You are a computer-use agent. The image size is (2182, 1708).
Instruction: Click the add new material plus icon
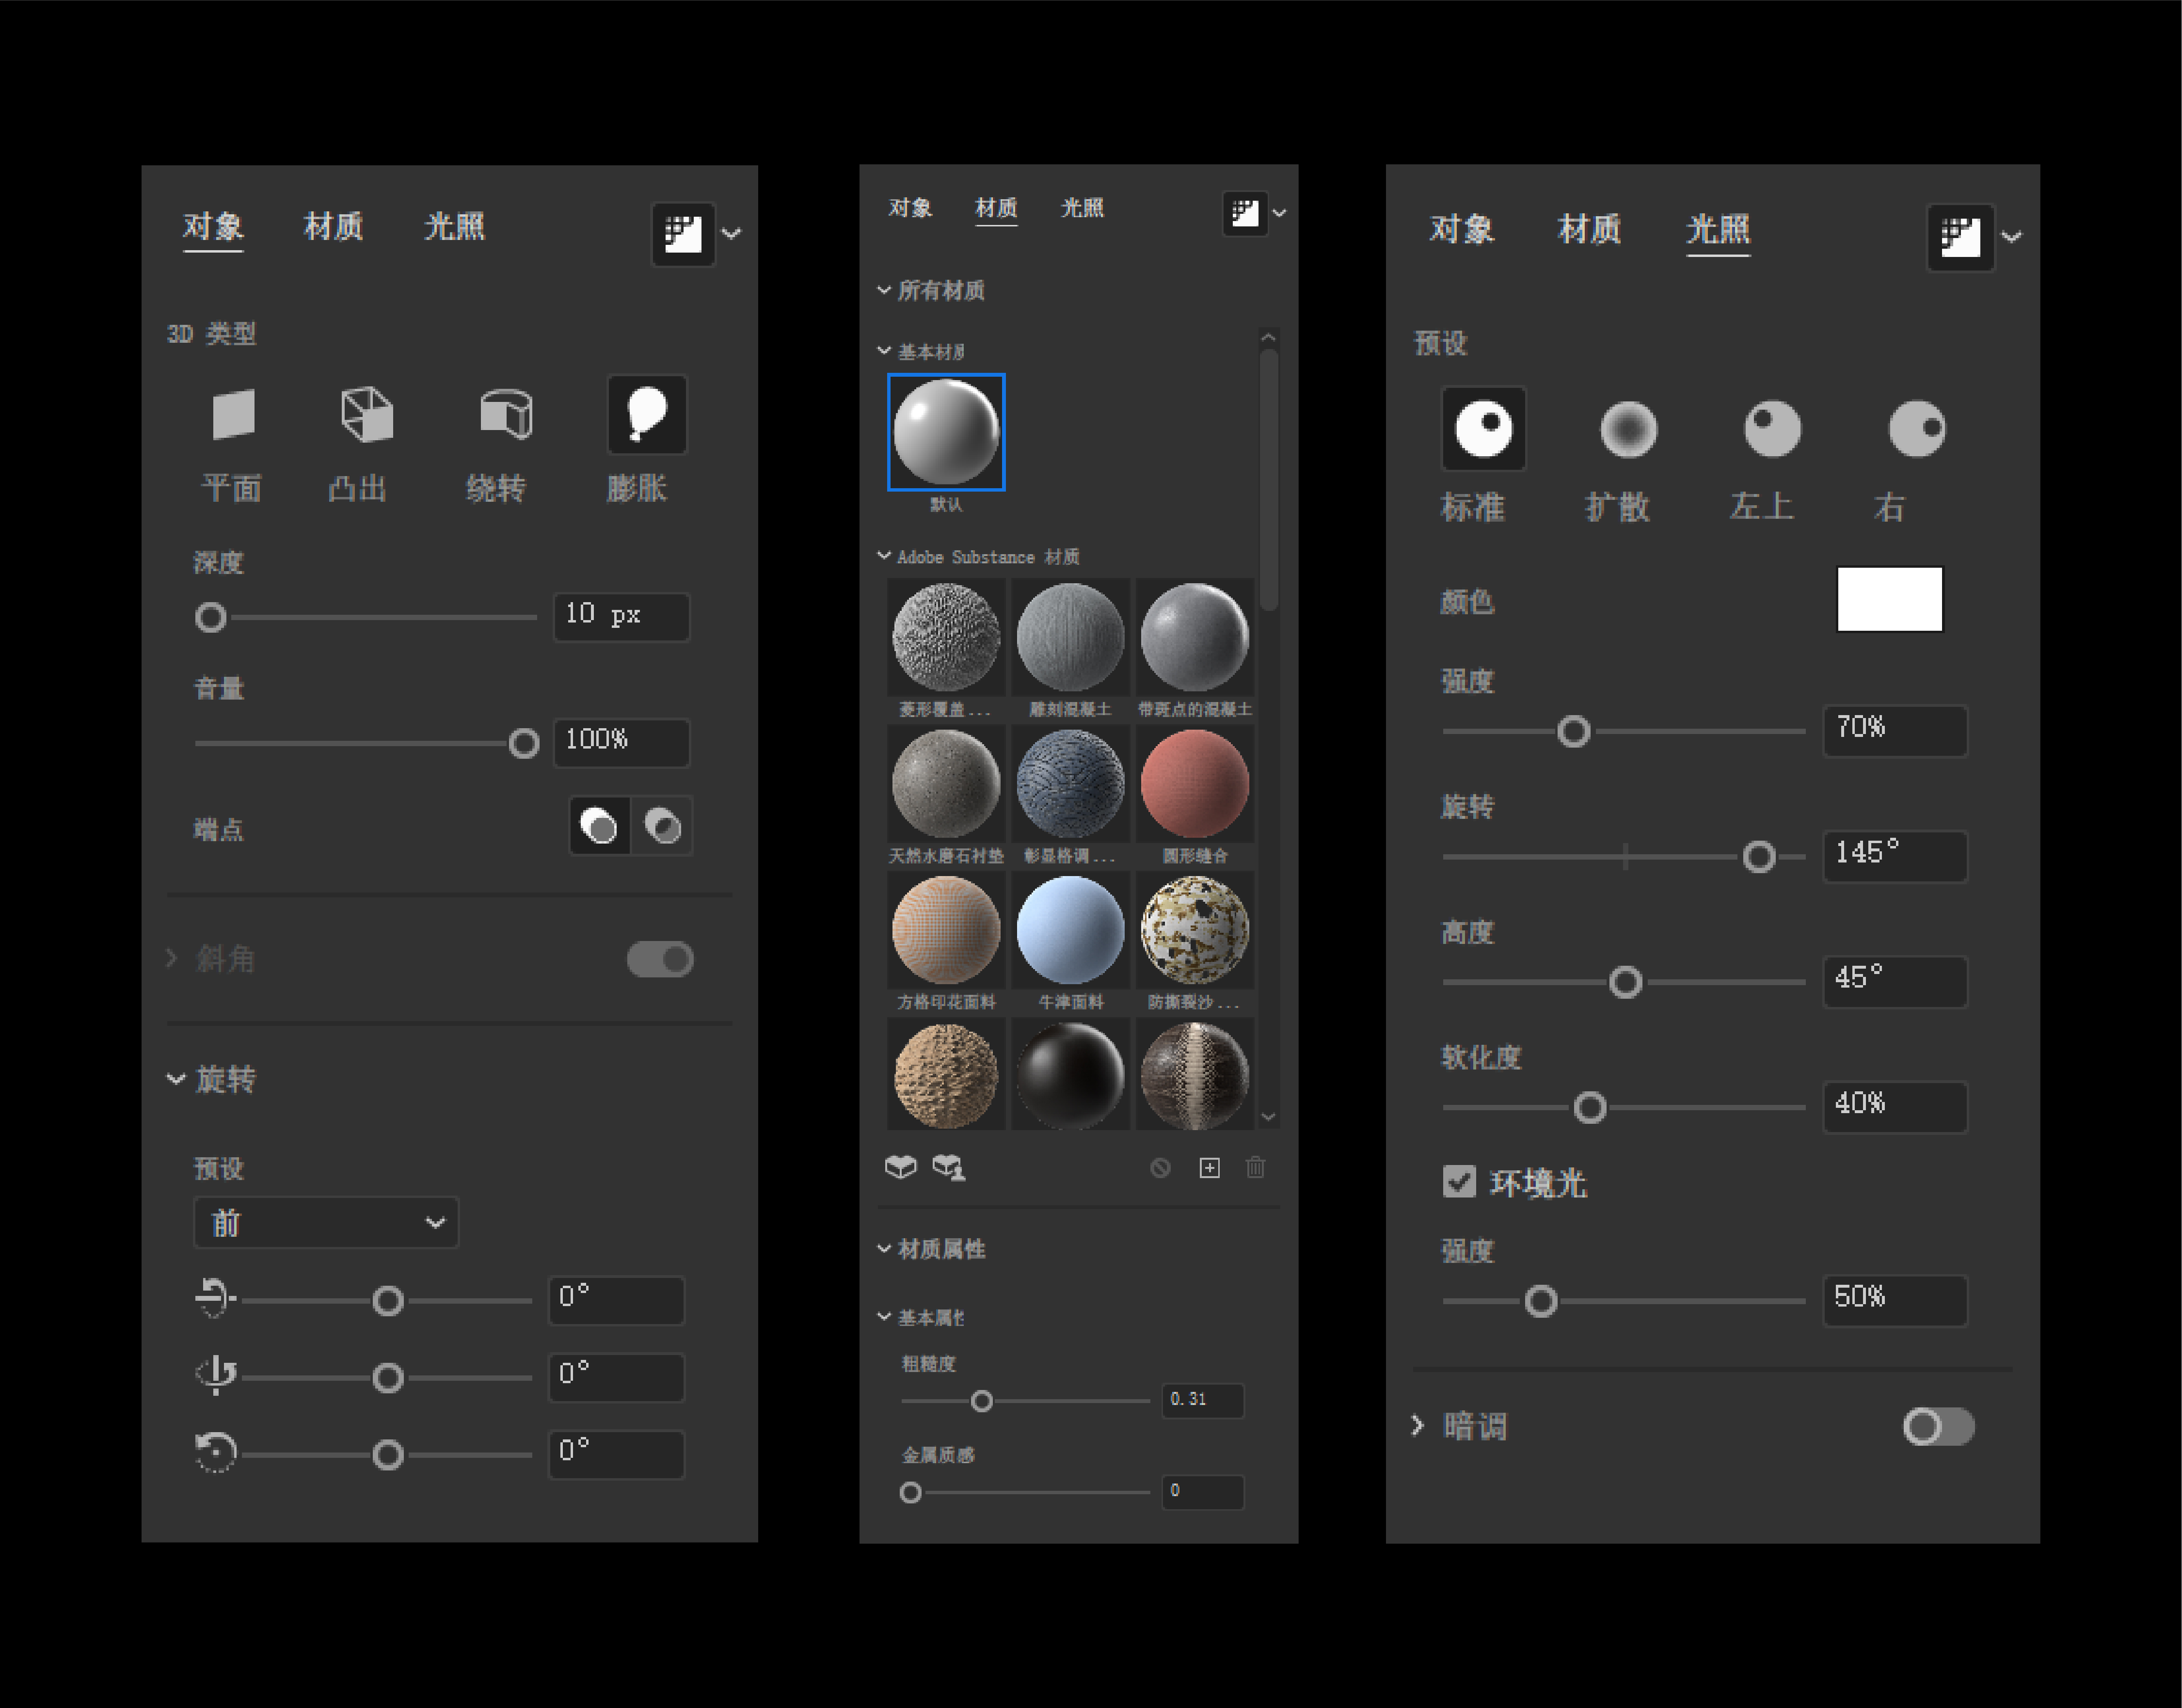pos(1209,1167)
